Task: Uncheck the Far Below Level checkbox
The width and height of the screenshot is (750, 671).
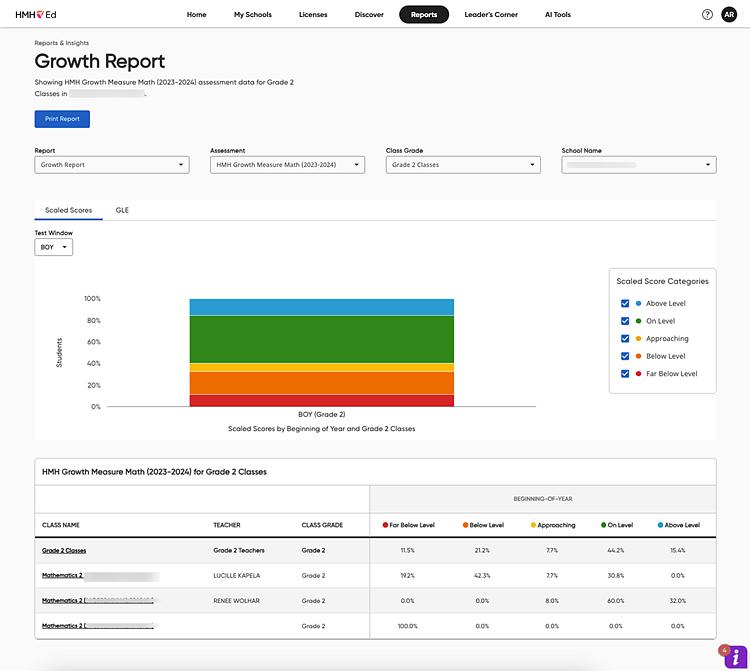Action: [x=625, y=374]
